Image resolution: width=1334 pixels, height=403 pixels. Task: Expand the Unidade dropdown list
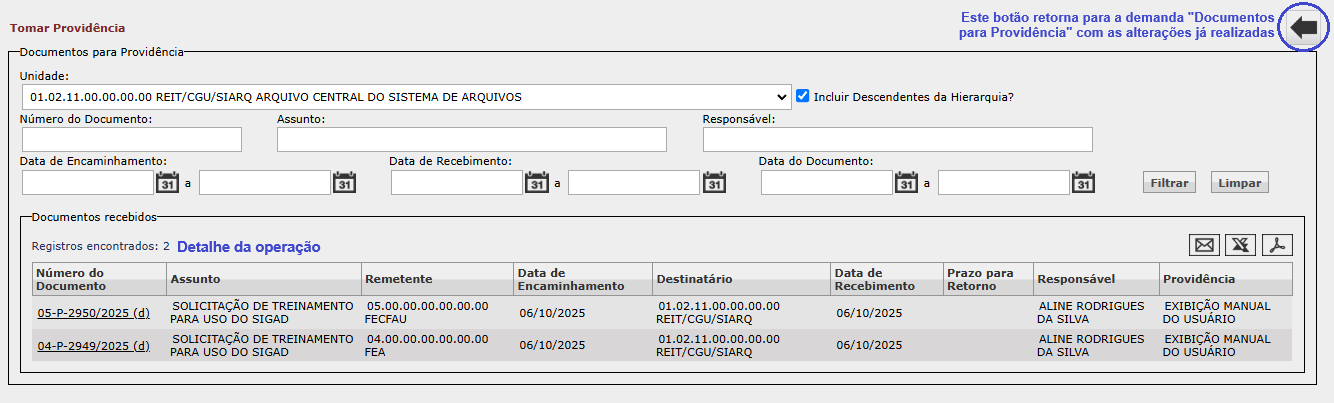405,97
